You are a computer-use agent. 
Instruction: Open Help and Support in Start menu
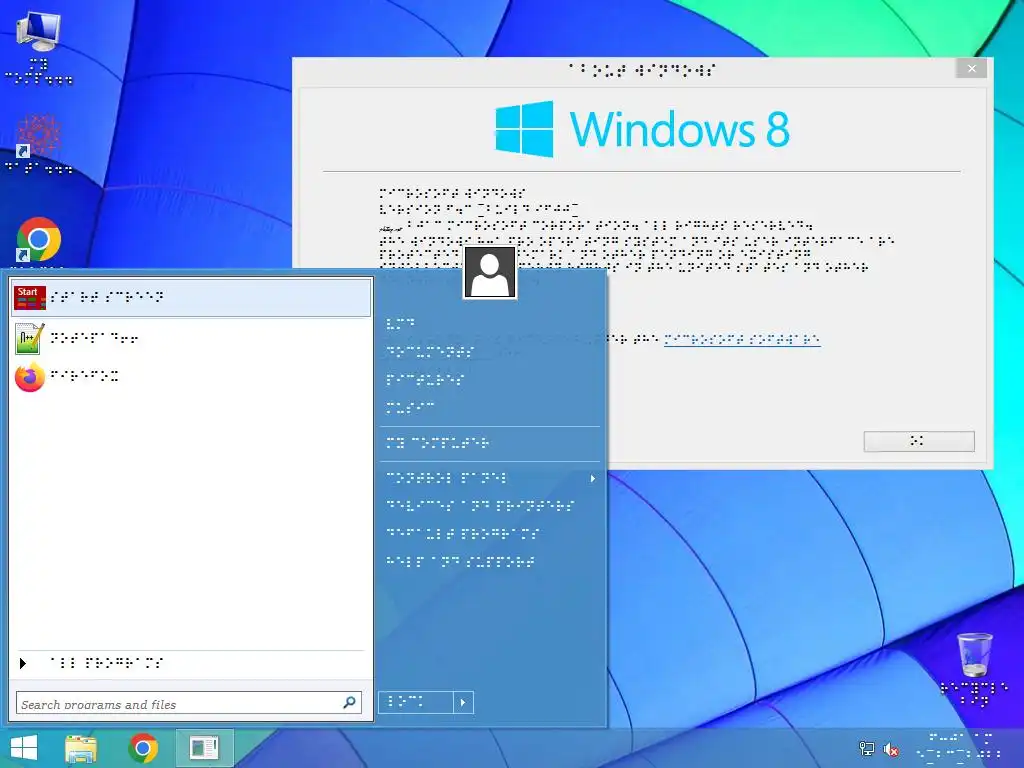[x=490, y=562]
